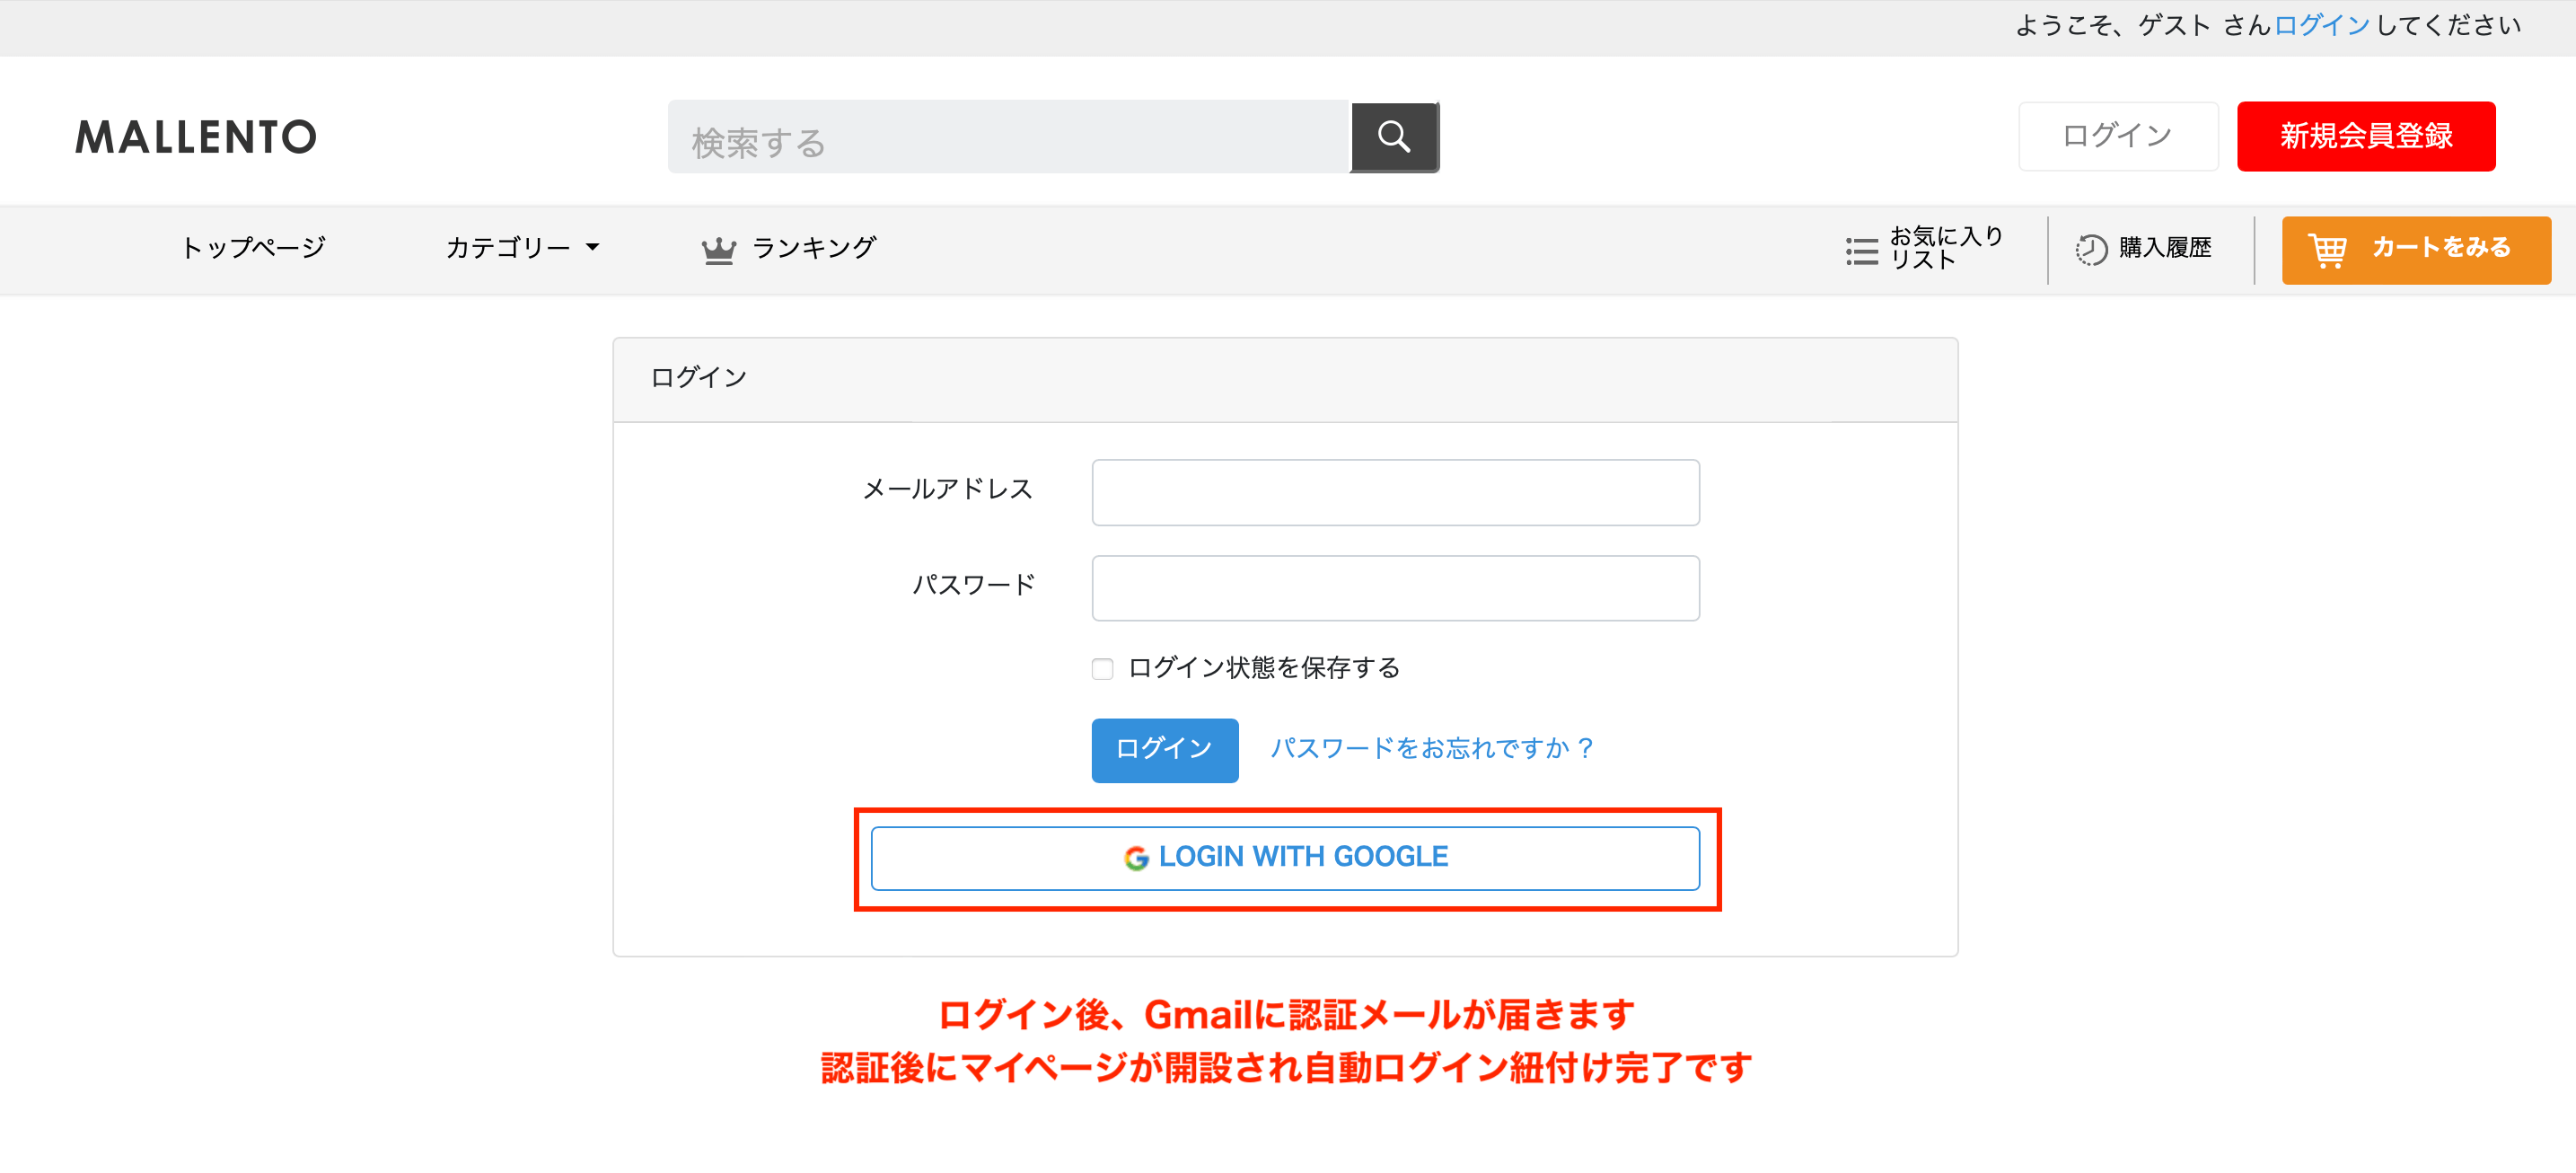The image size is (2576, 1173).
Task: Click the ログイン link in the welcome bar
Action: coord(2321,26)
